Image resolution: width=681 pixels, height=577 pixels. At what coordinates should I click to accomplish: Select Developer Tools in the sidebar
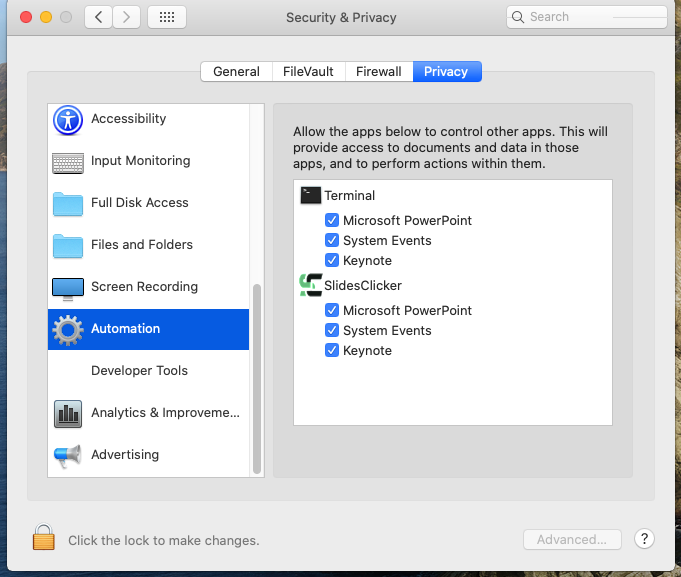pyautogui.click(x=148, y=371)
